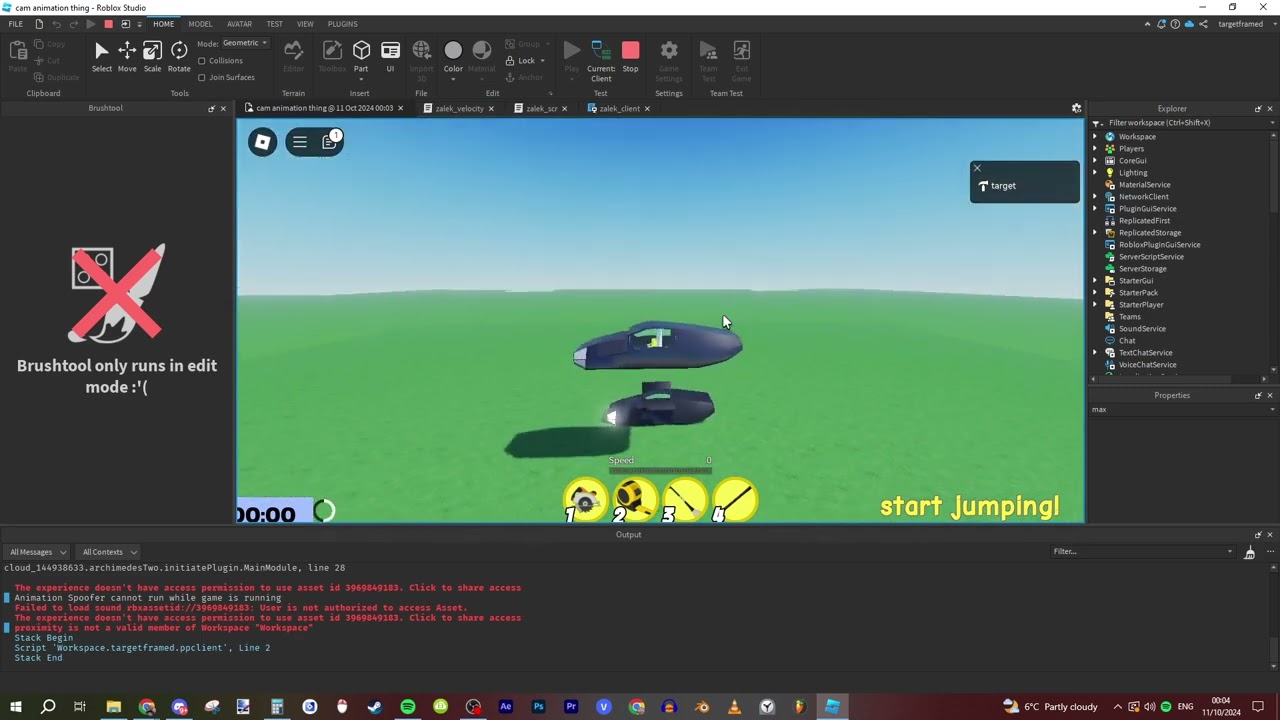Screen dimensions: 1280x720
Task: Expand the StarterPlayer node
Action: coord(1095,305)
